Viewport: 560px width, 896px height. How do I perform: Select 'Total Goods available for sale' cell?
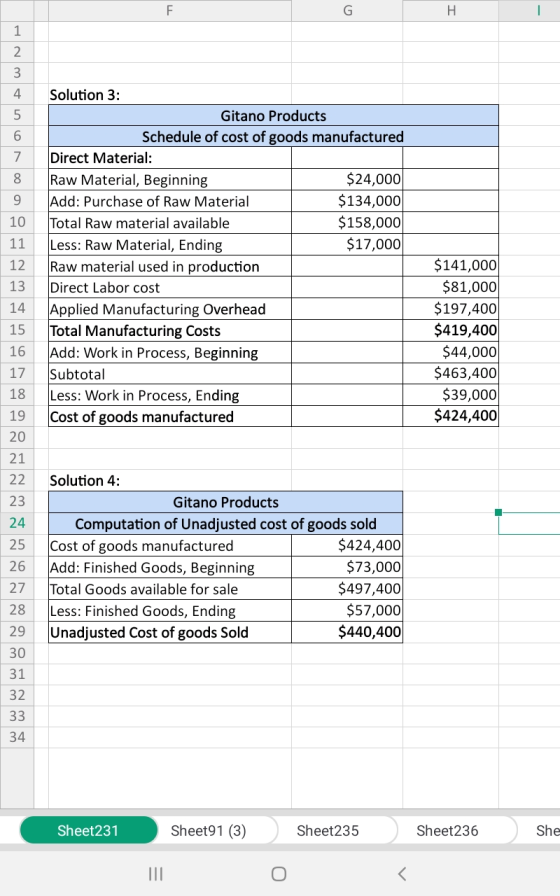(170, 589)
